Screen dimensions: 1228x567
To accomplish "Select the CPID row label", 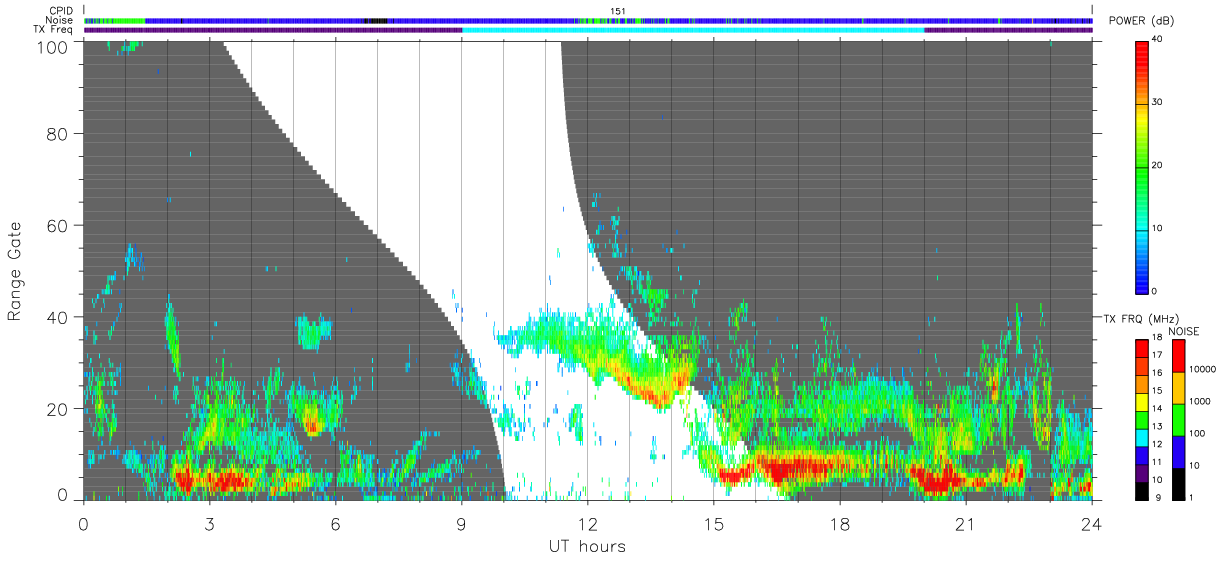I will tap(61, 10).
